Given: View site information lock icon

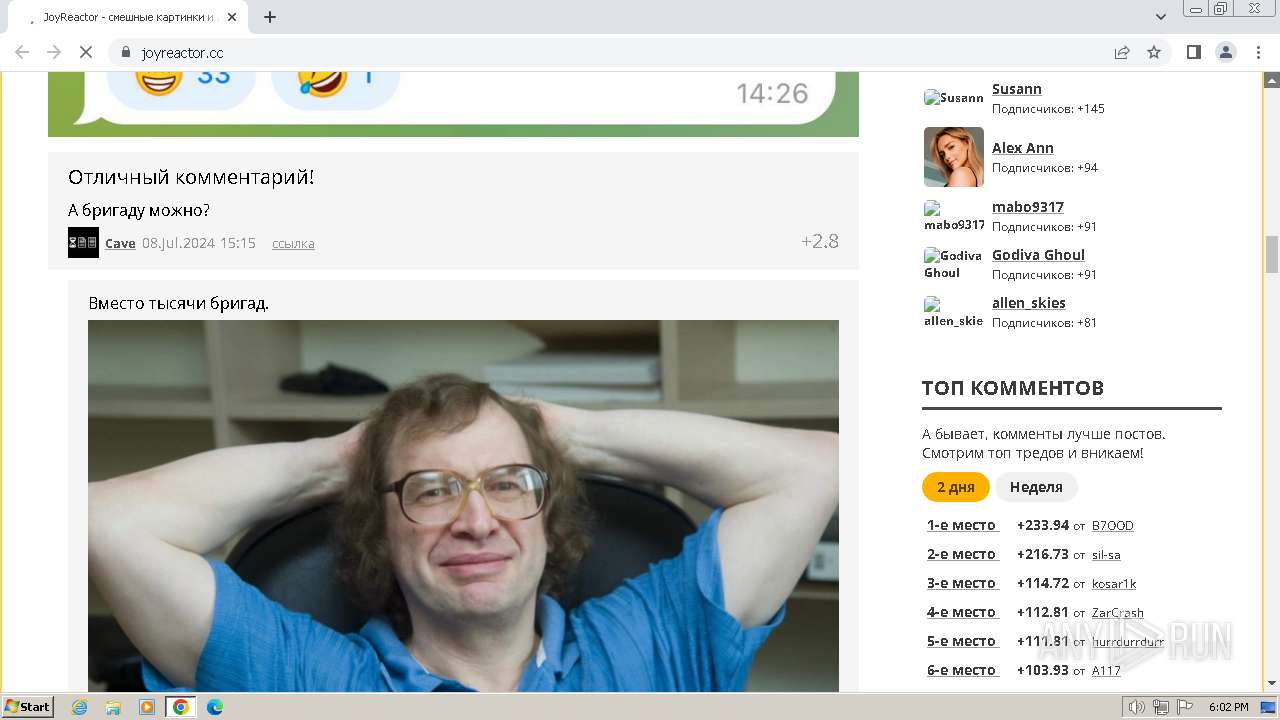Looking at the screenshot, I should click(x=126, y=52).
